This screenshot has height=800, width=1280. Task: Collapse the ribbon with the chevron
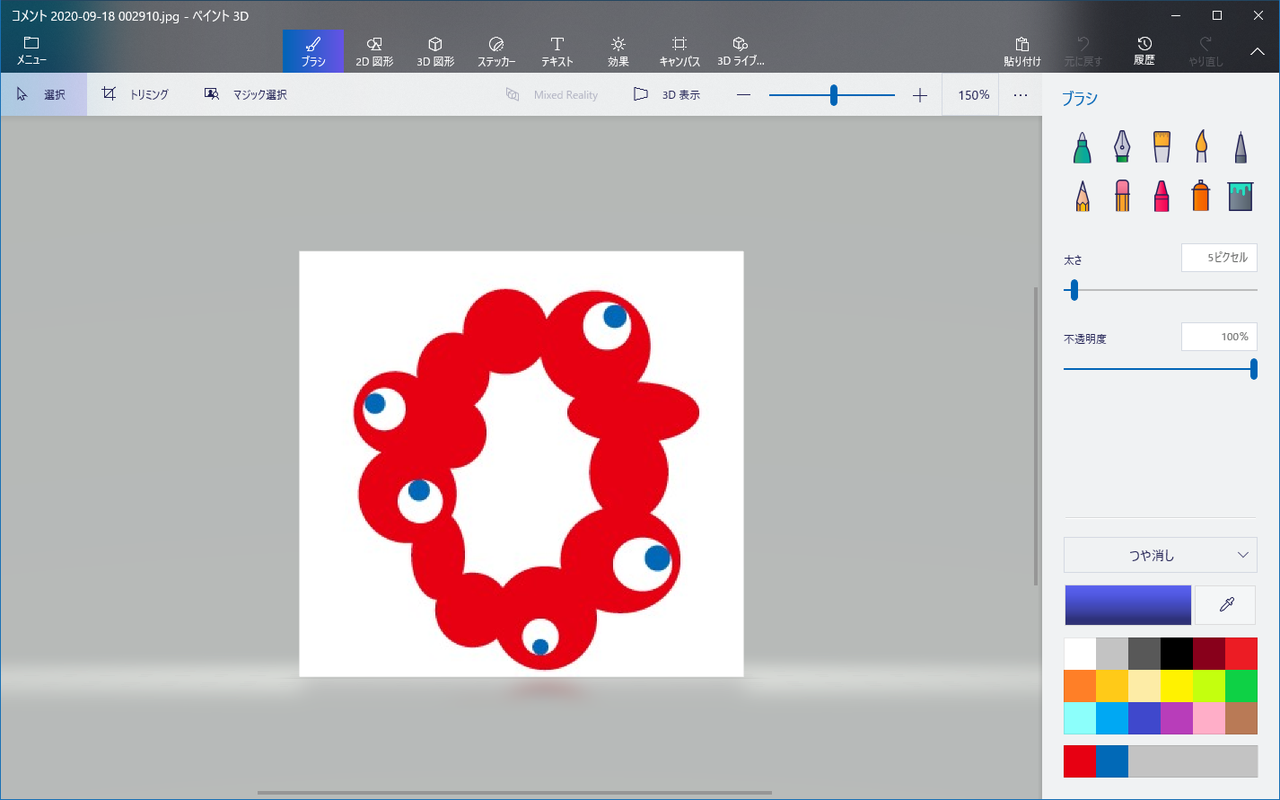pos(1257,51)
